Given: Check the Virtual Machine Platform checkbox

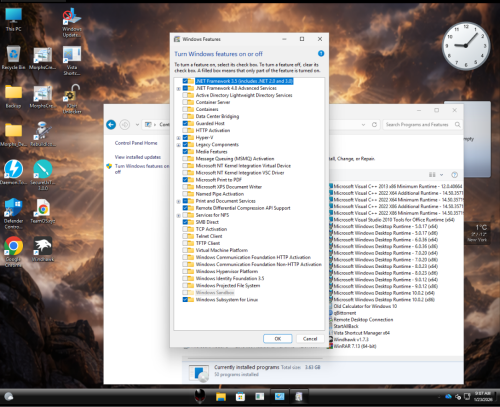Looking at the screenshot, I should [185, 250].
